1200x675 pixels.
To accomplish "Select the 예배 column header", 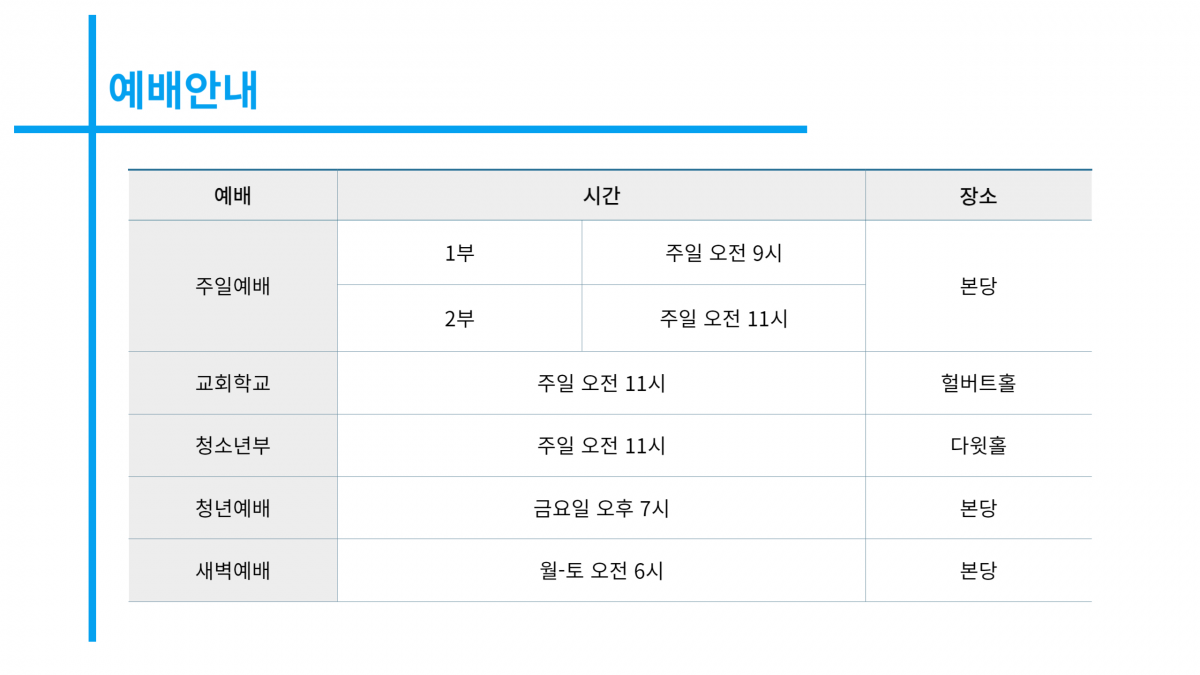I will point(233,196).
